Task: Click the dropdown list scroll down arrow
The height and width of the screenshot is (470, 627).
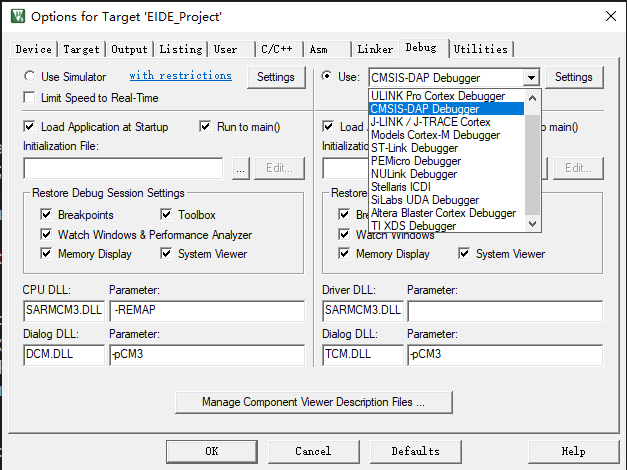Action: (x=532, y=224)
